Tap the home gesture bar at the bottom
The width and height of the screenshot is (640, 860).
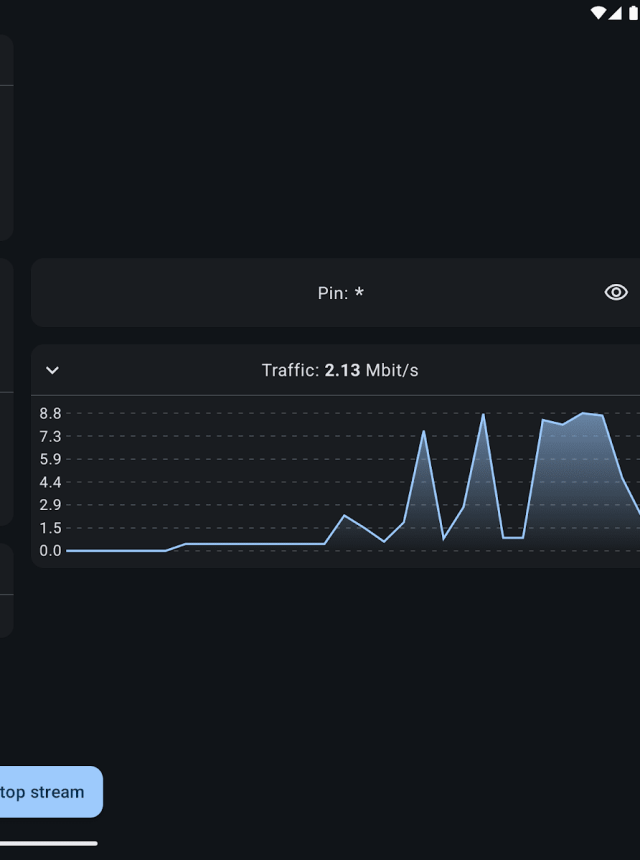tap(48, 843)
